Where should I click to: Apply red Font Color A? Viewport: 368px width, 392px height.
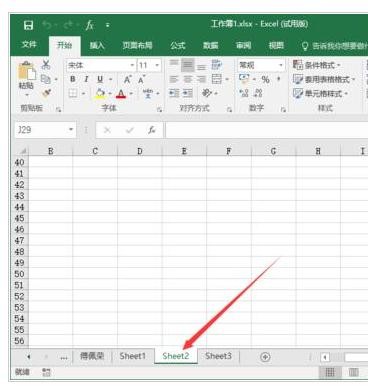pyautogui.click(x=121, y=94)
